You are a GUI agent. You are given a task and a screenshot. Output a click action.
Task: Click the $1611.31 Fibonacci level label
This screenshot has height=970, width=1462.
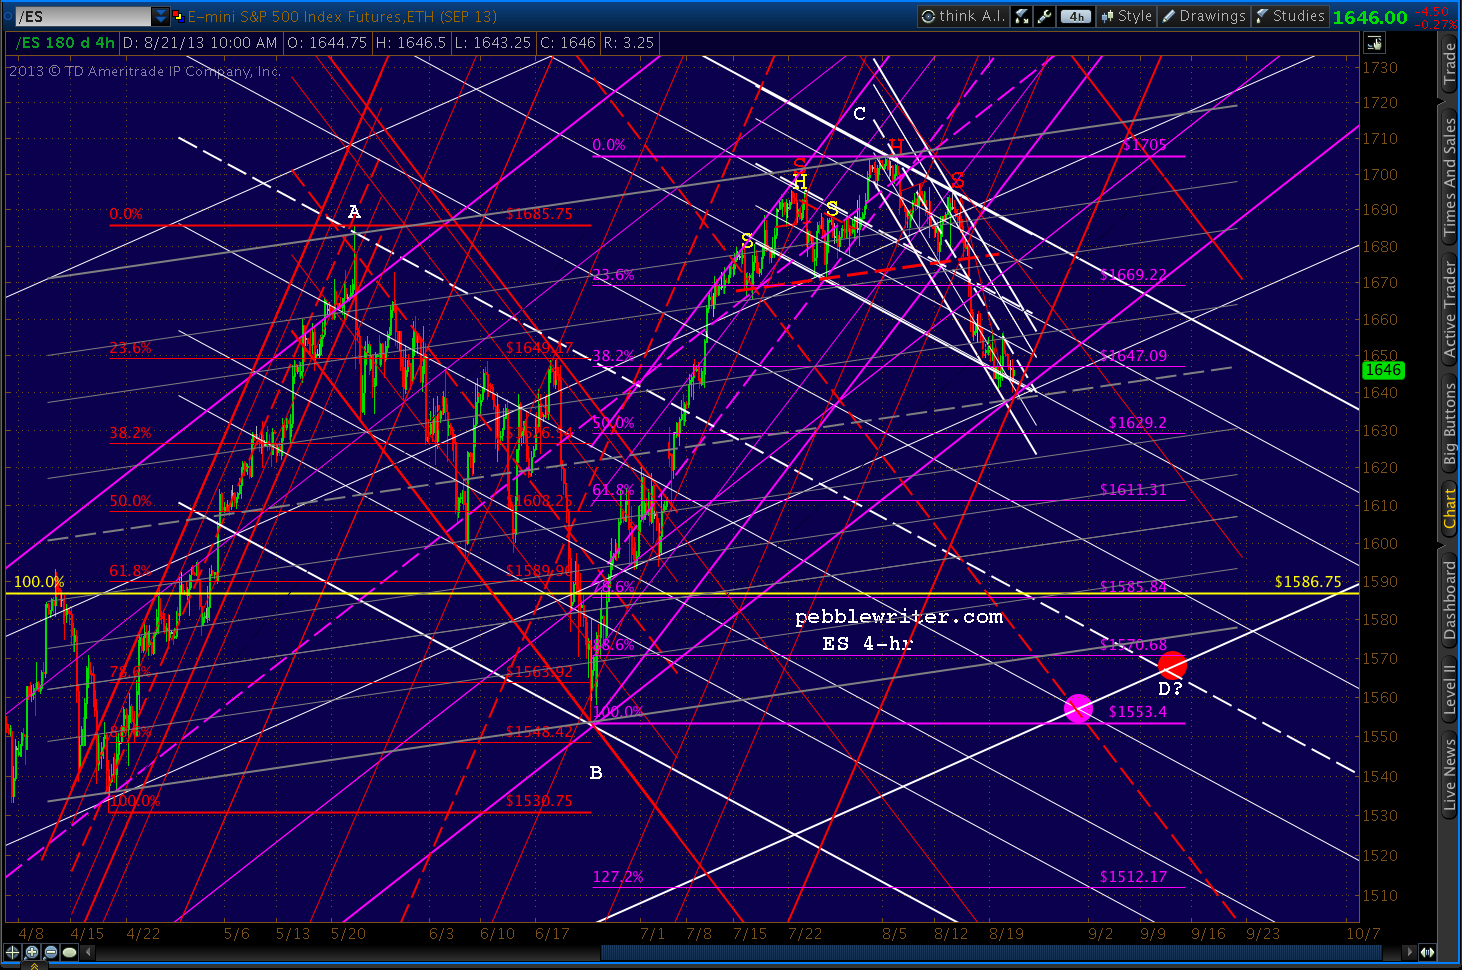(x=1133, y=489)
